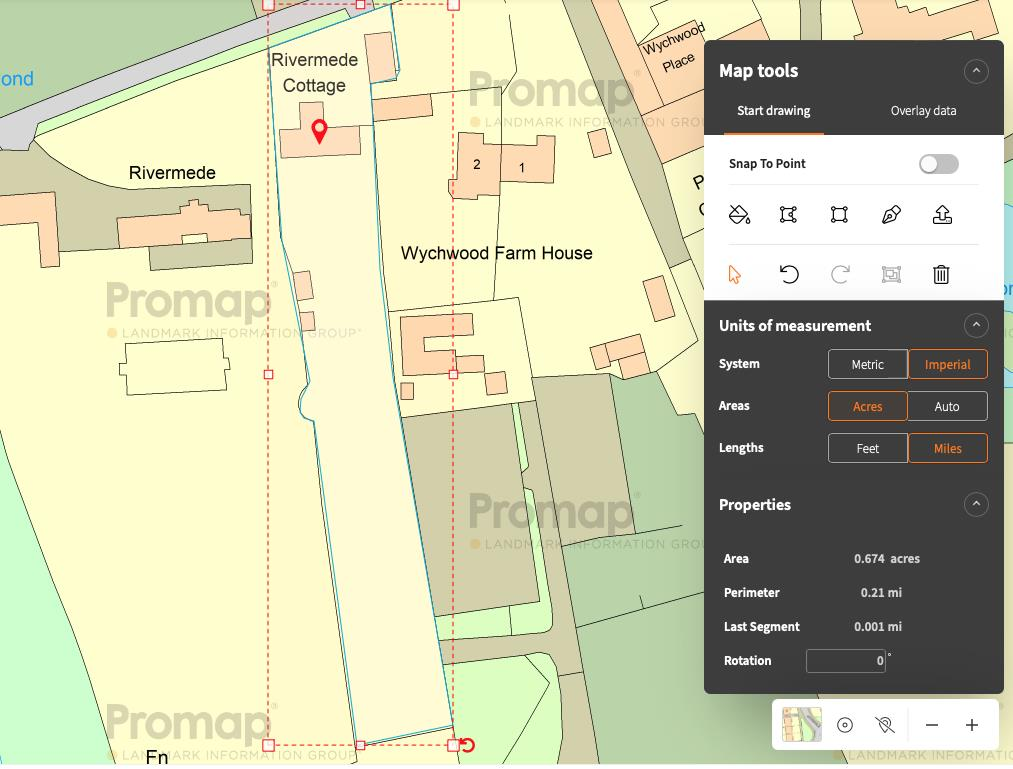
Task: Delete the shape with the trash icon
Action: [x=941, y=274]
